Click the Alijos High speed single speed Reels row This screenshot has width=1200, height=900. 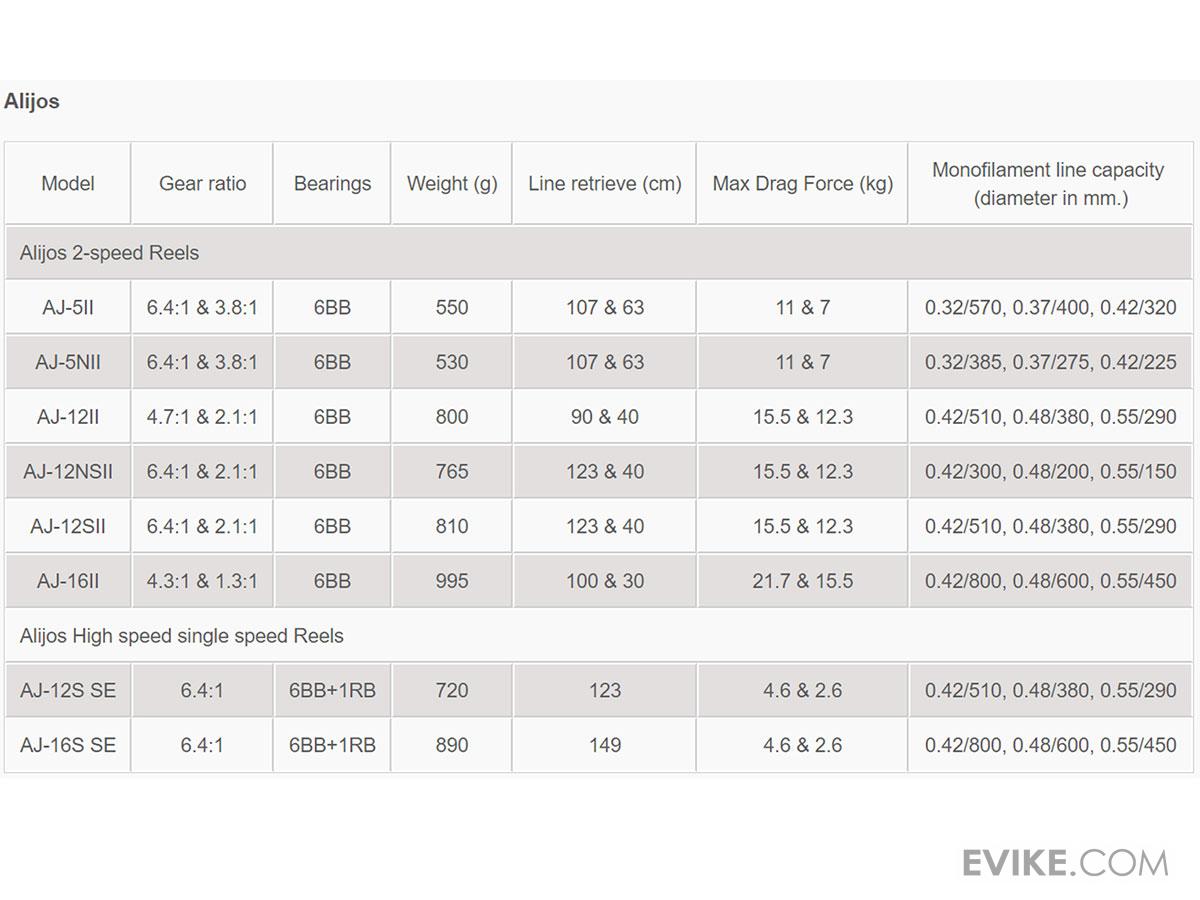coord(181,636)
